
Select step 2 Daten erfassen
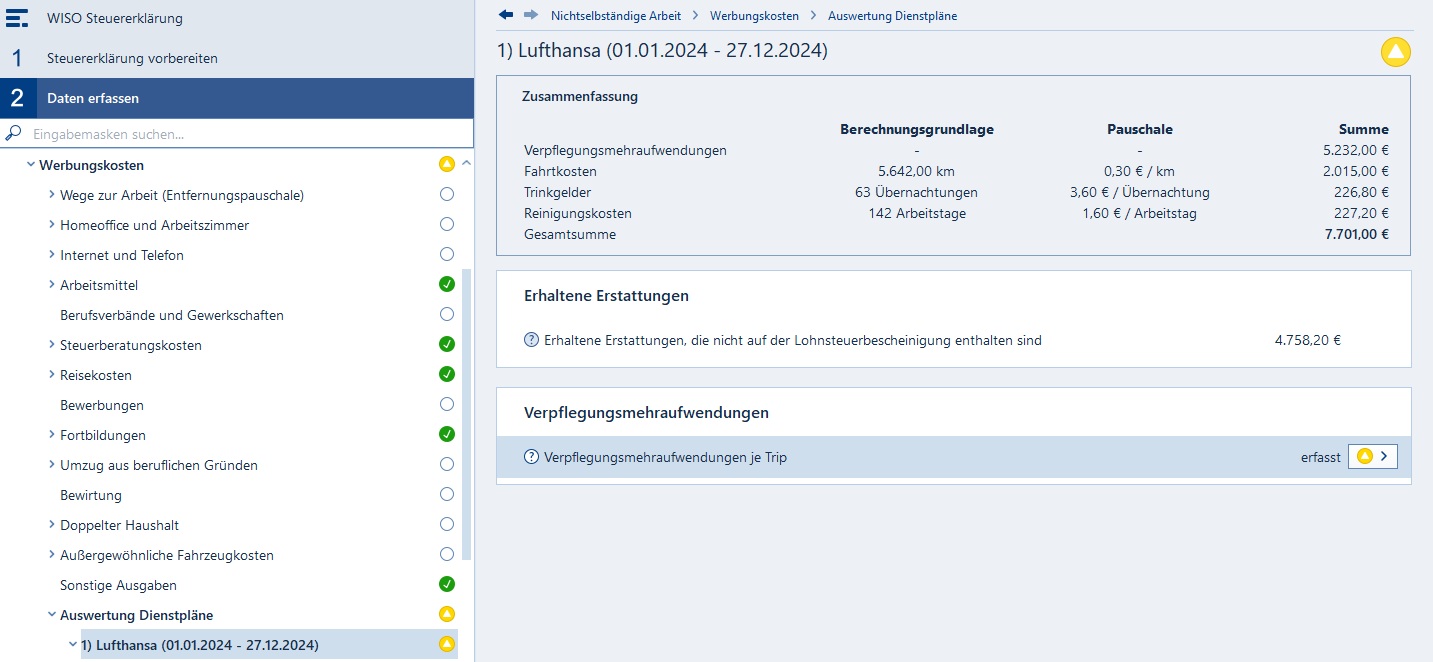point(236,98)
